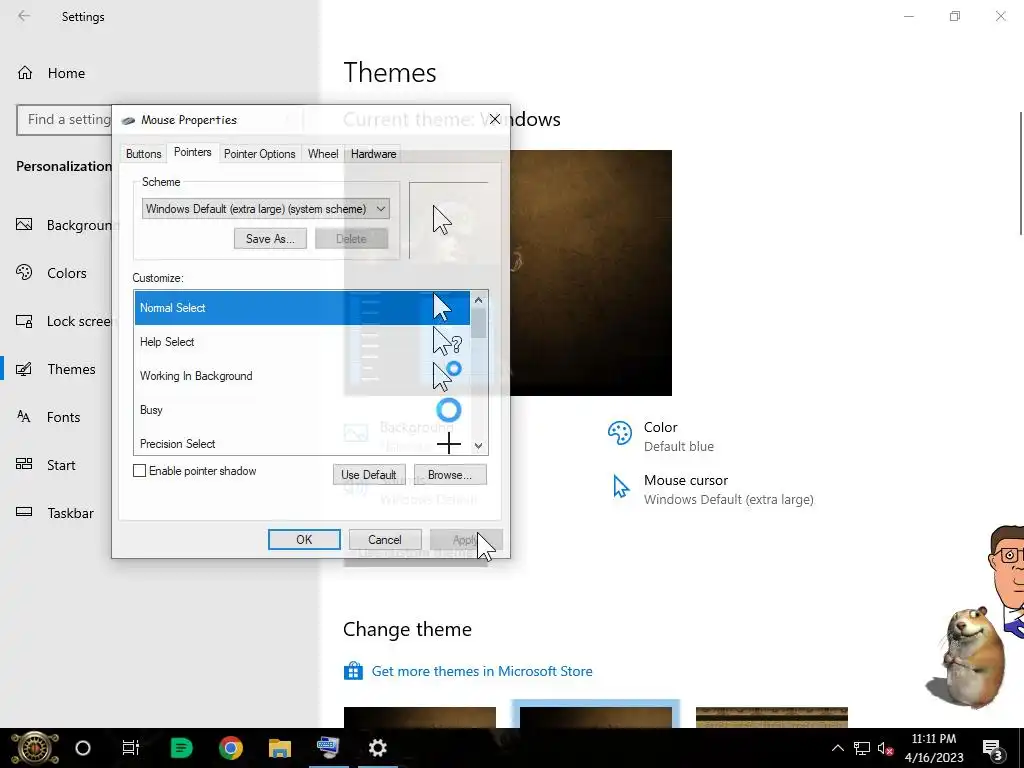The image size is (1024, 768).
Task: Select Precision Select pointer row
Action: tap(302, 442)
